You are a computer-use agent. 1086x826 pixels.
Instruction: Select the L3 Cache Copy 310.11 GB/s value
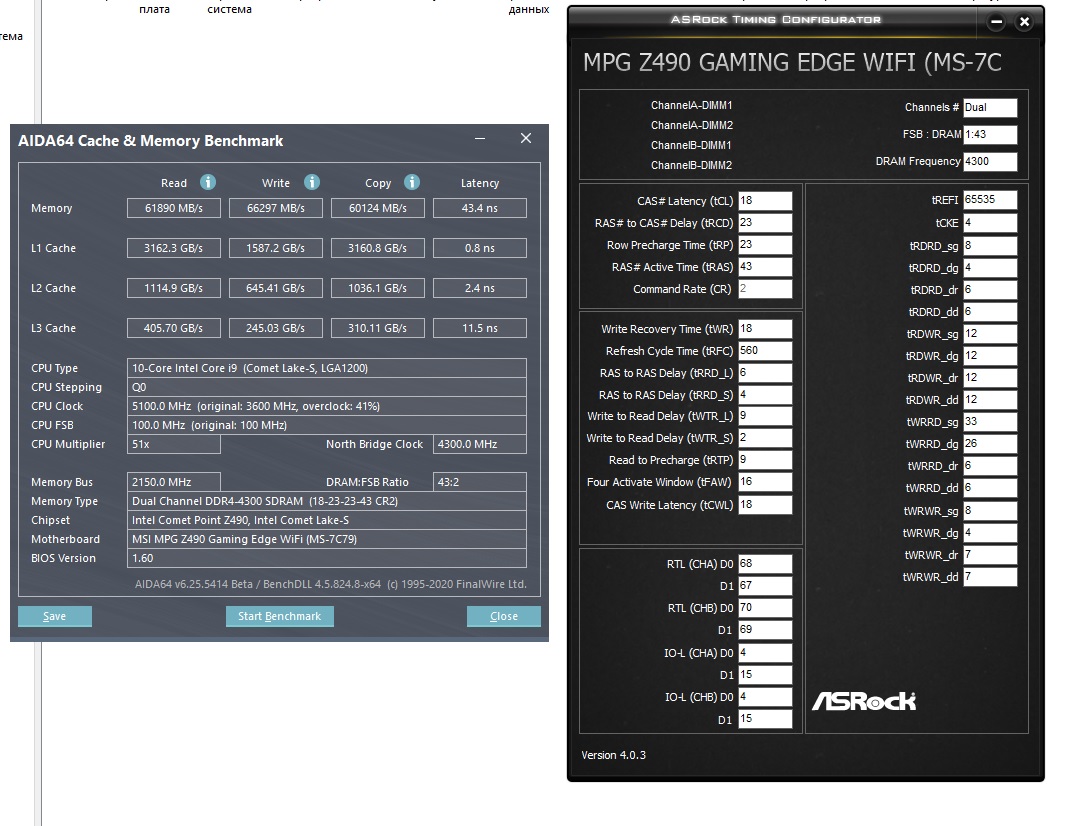tap(377, 328)
